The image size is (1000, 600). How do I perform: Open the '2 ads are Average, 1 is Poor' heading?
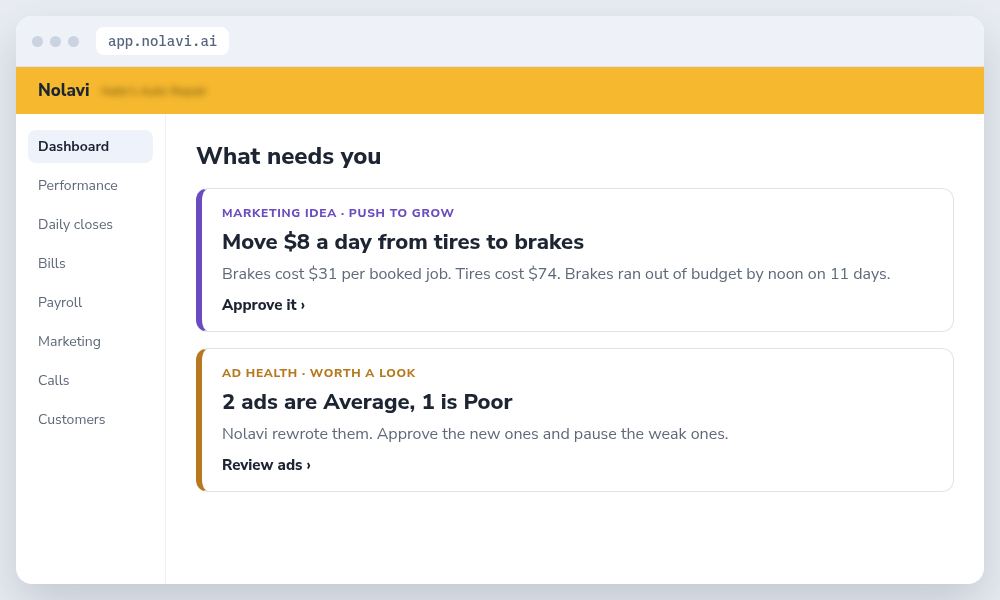(367, 402)
